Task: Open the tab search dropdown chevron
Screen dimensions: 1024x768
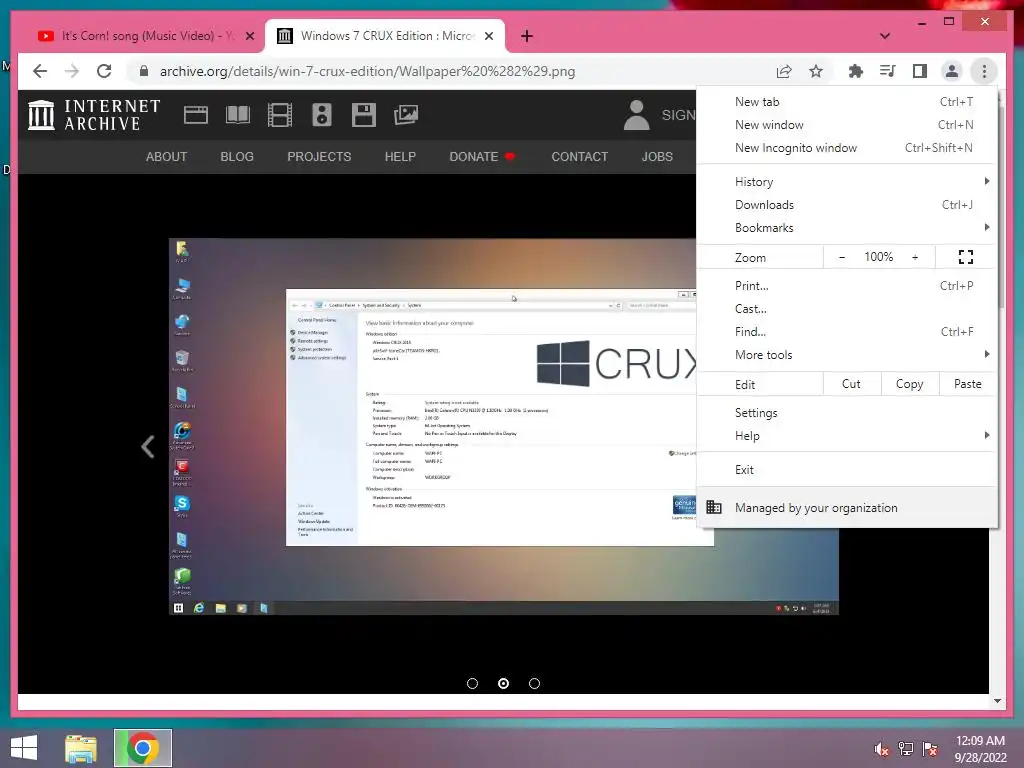Action: tap(885, 36)
